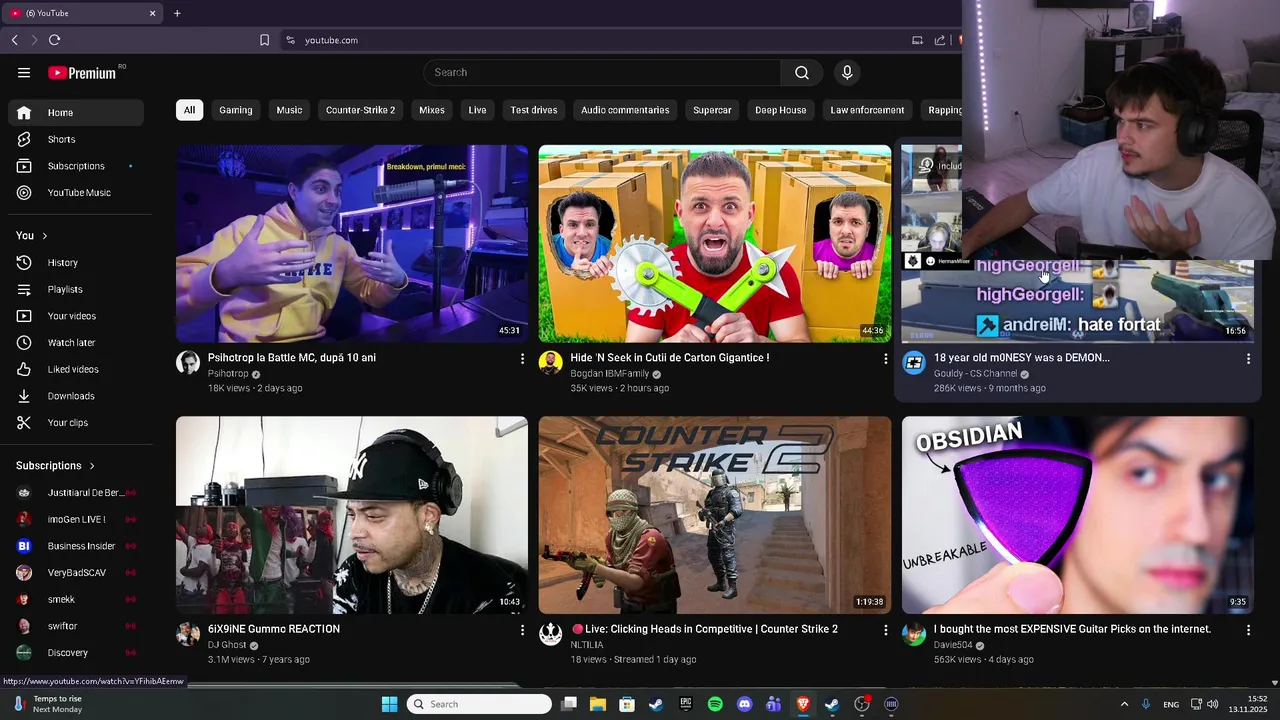This screenshot has height=720, width=1280.
Task: Open Your clips
Action: (76, 422)
